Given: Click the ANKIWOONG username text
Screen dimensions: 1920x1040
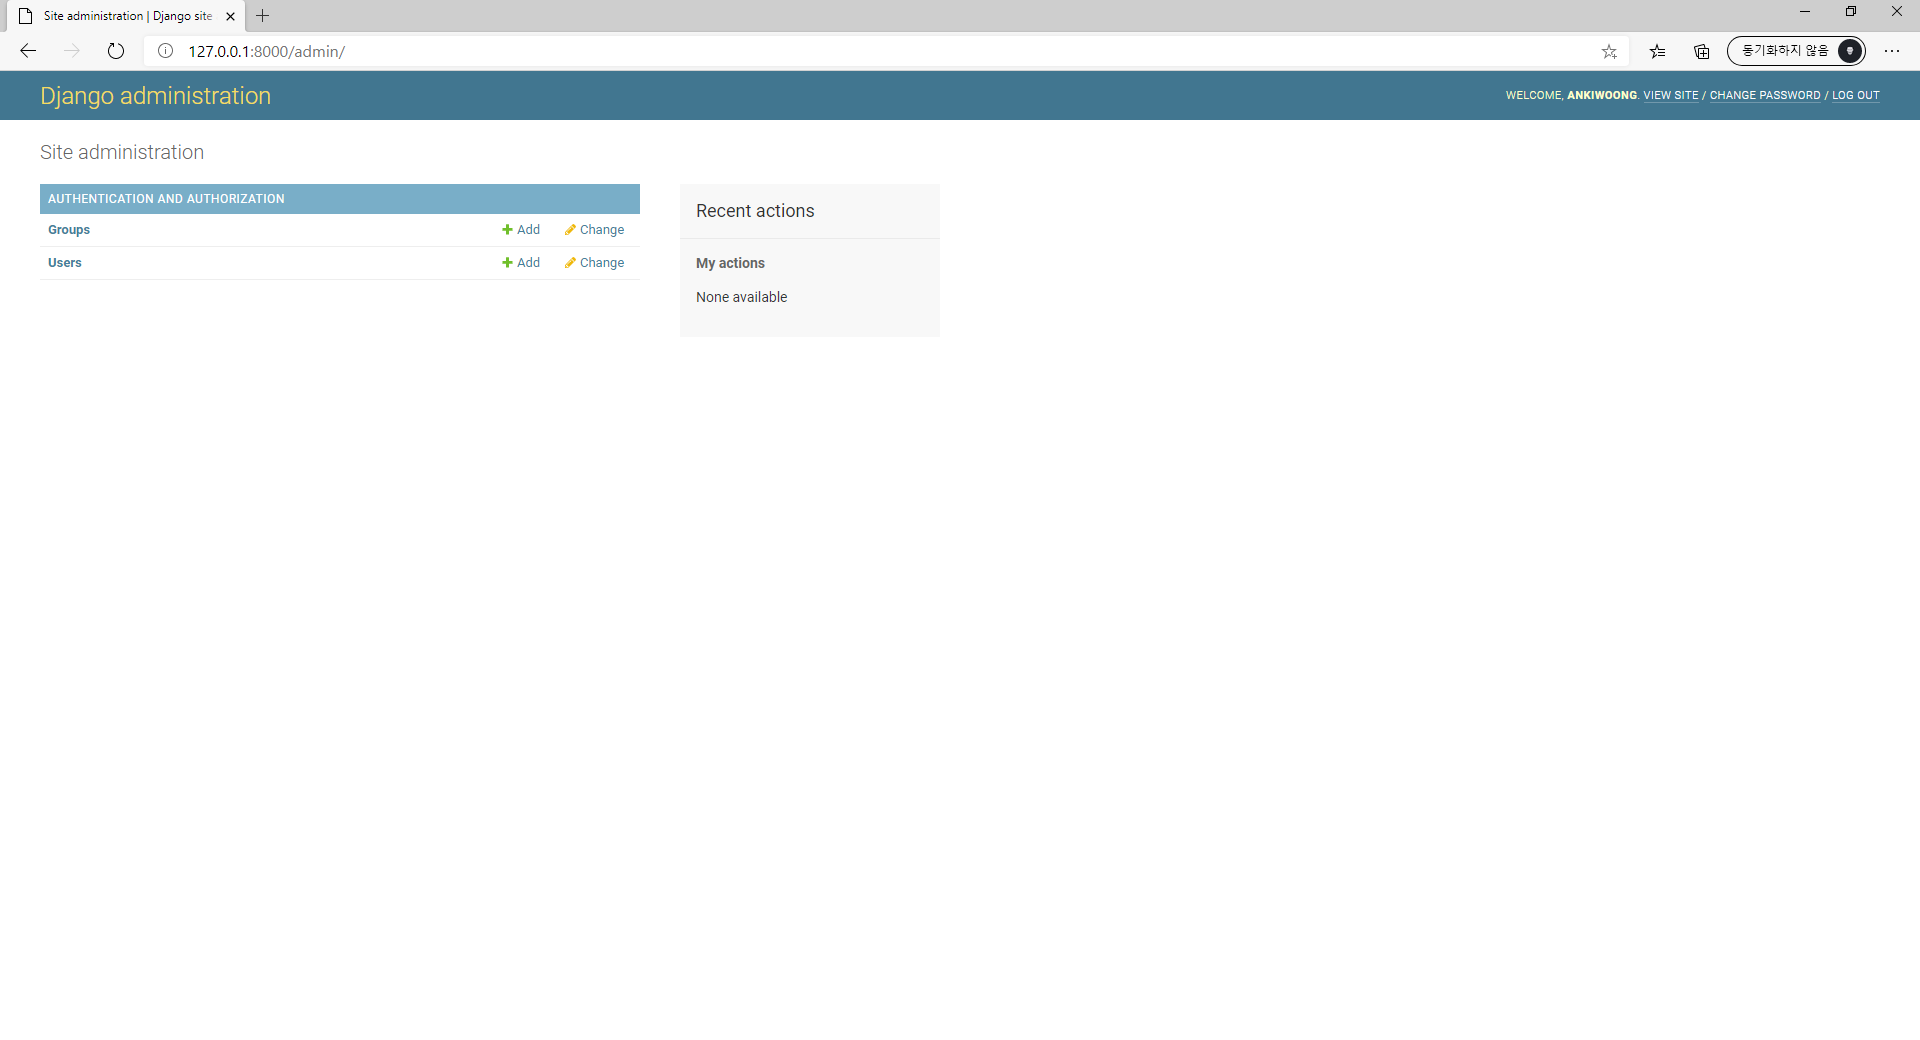Looking at the screenshot, I should (1602, 96).
